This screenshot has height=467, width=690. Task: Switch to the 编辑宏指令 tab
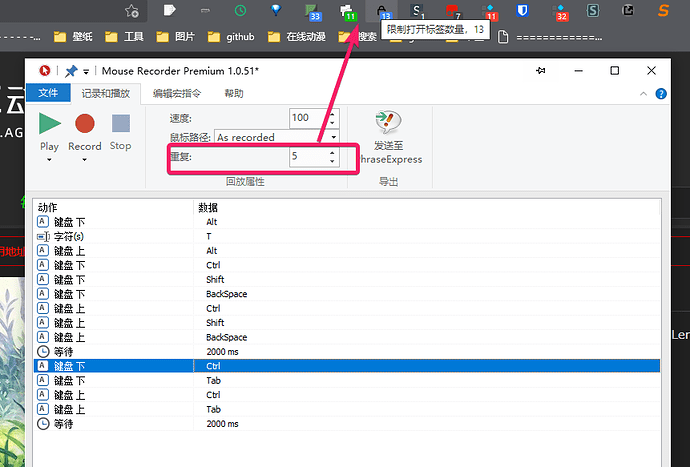177,93
